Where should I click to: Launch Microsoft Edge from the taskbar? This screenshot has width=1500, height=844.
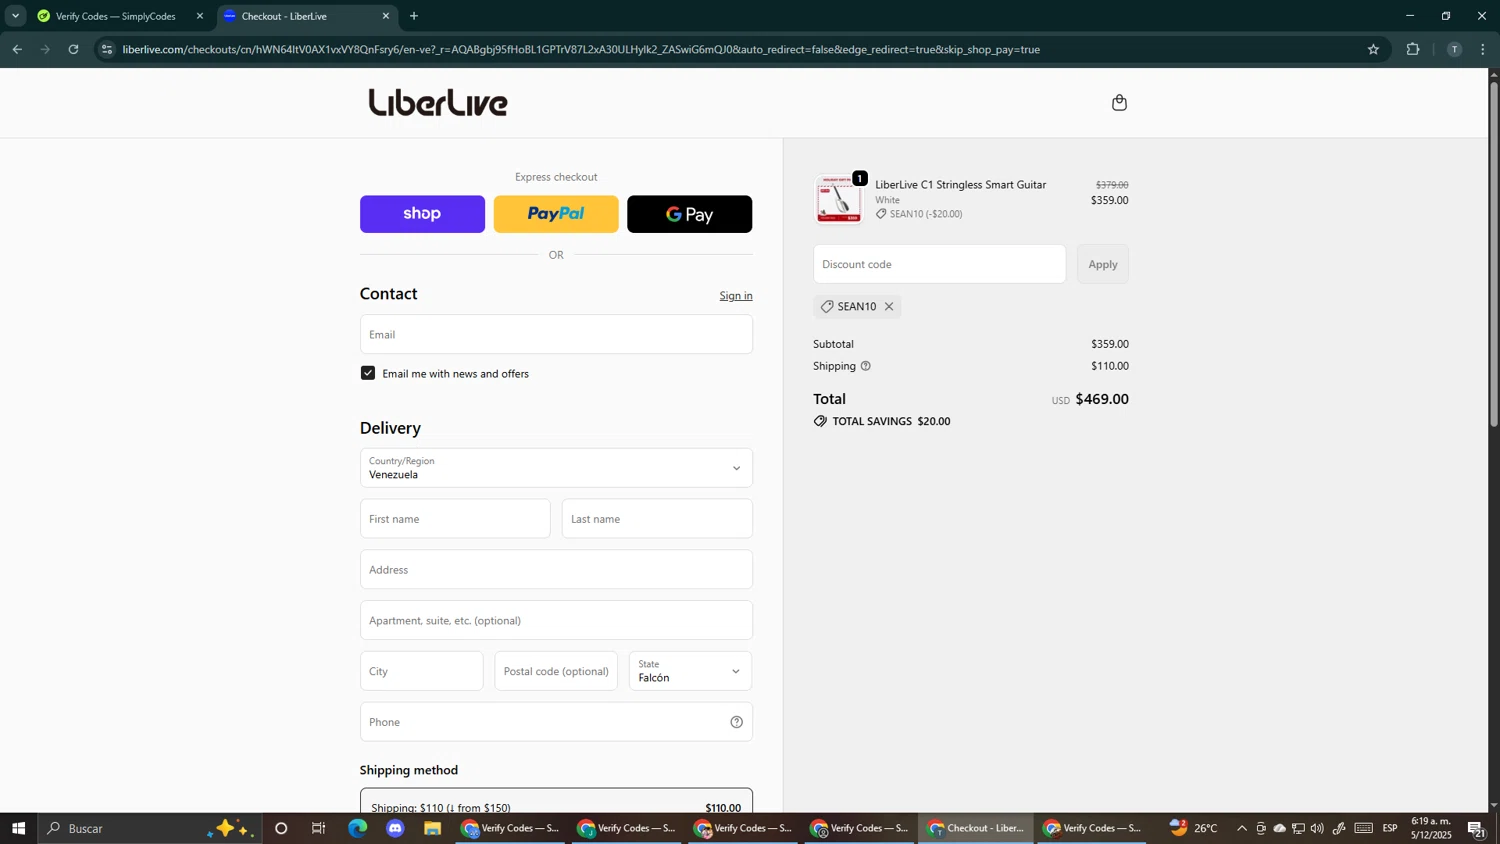357,828
